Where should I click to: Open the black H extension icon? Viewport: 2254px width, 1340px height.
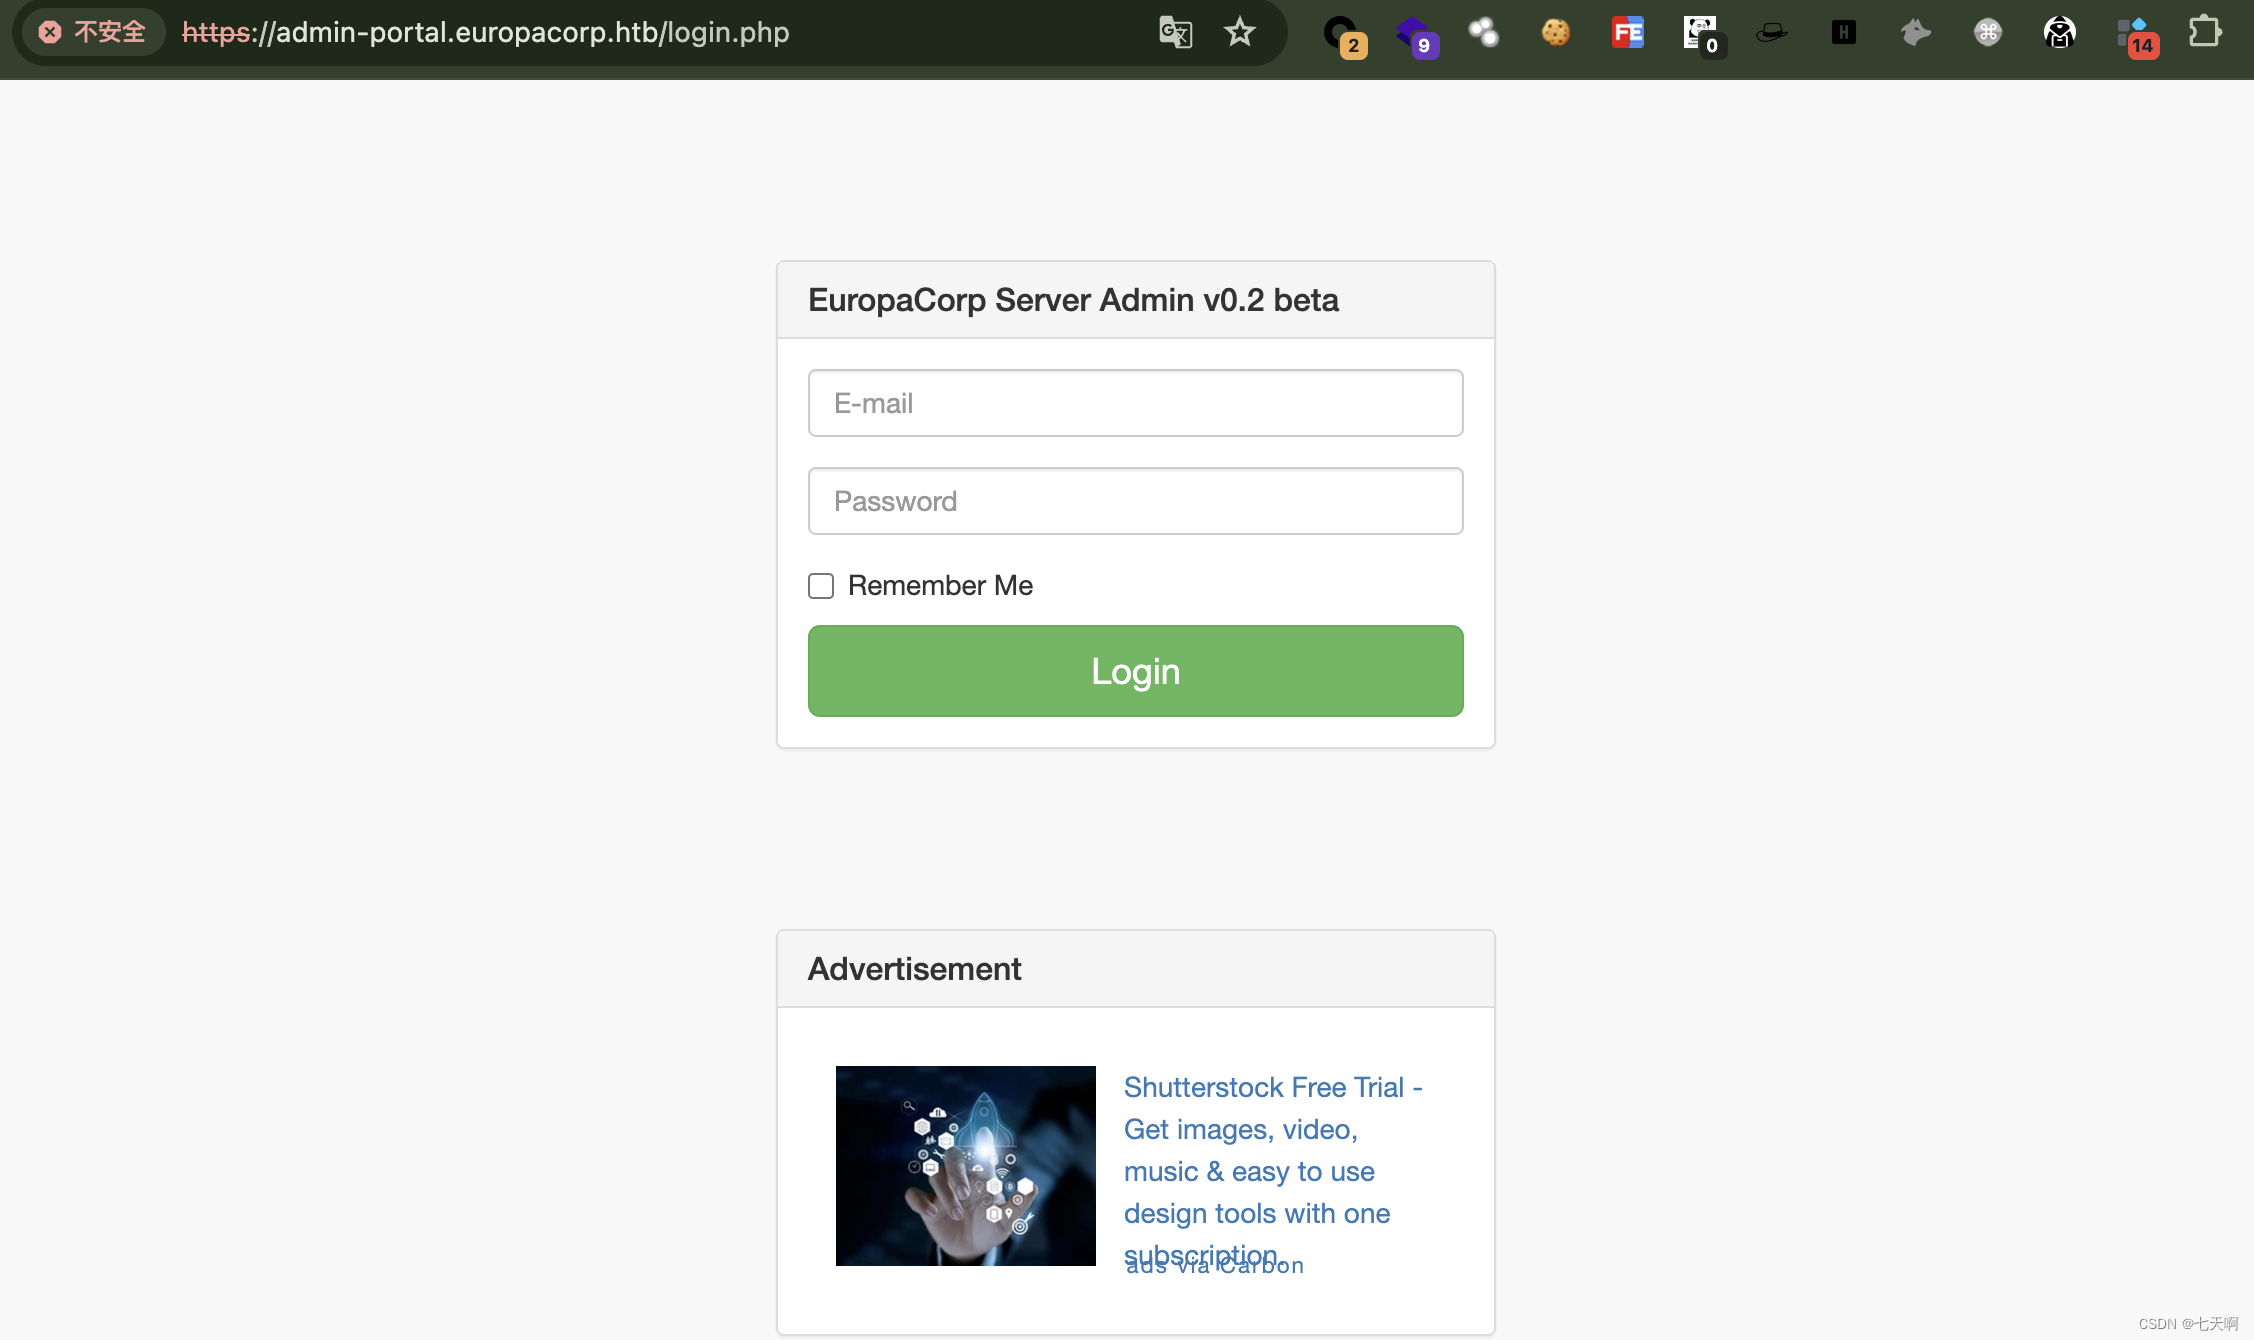(x=1844, y=32)
